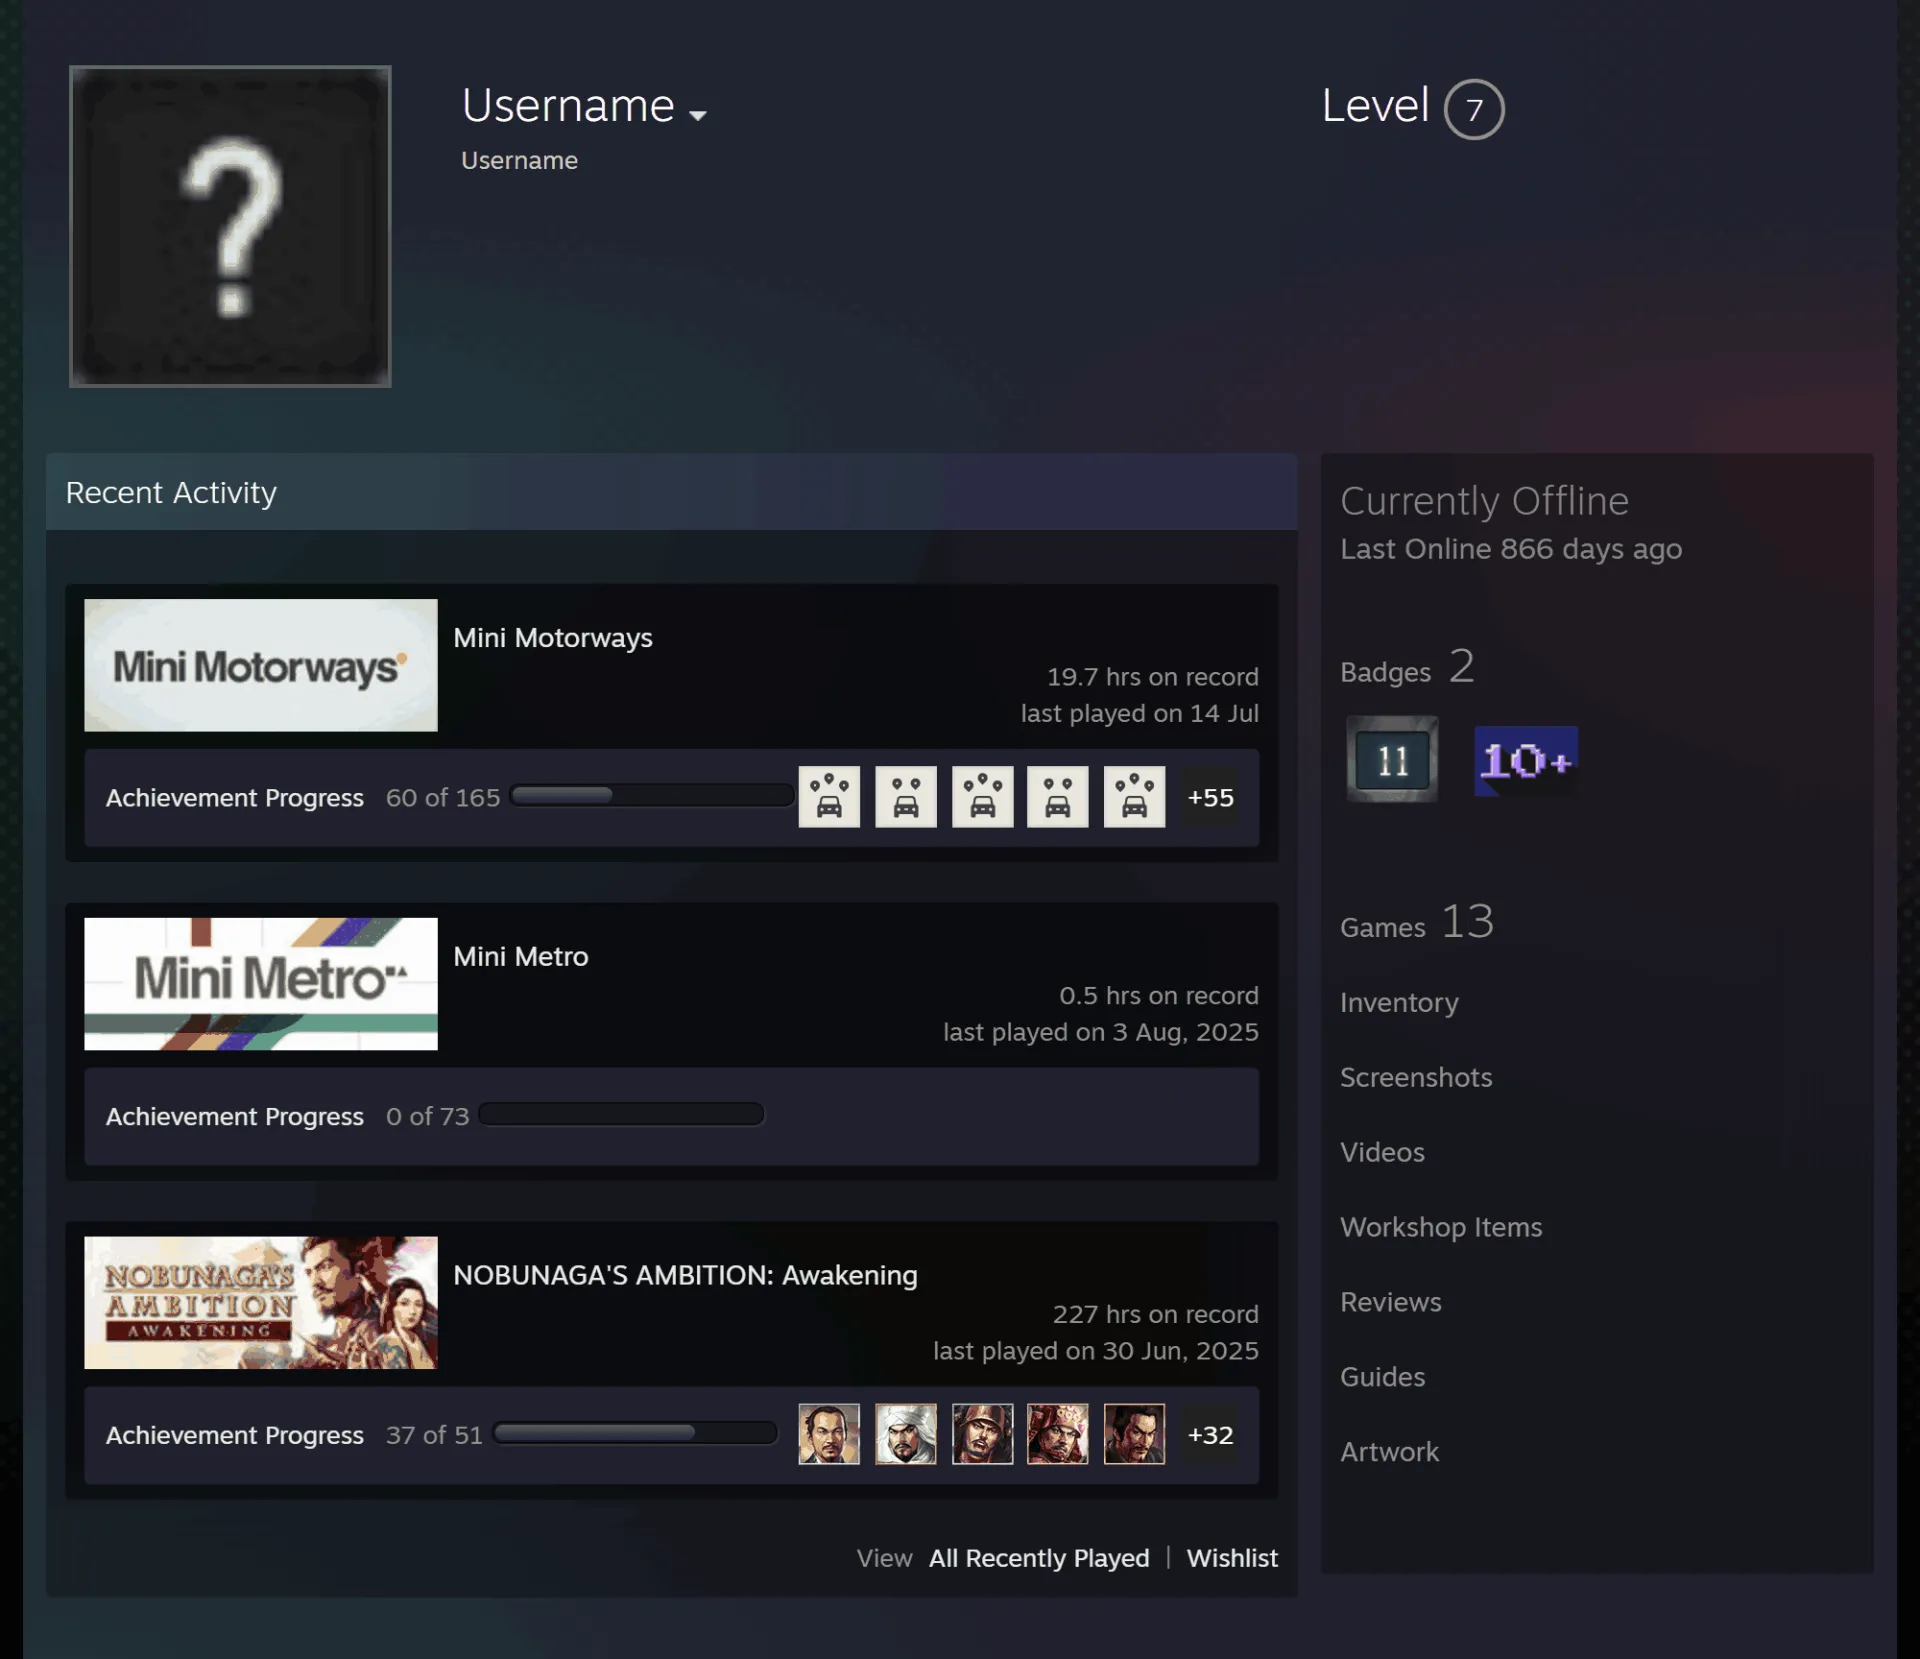Open the Workshop Items section
The height and width of the screenshot is (1659, 1920).
1441,1227
